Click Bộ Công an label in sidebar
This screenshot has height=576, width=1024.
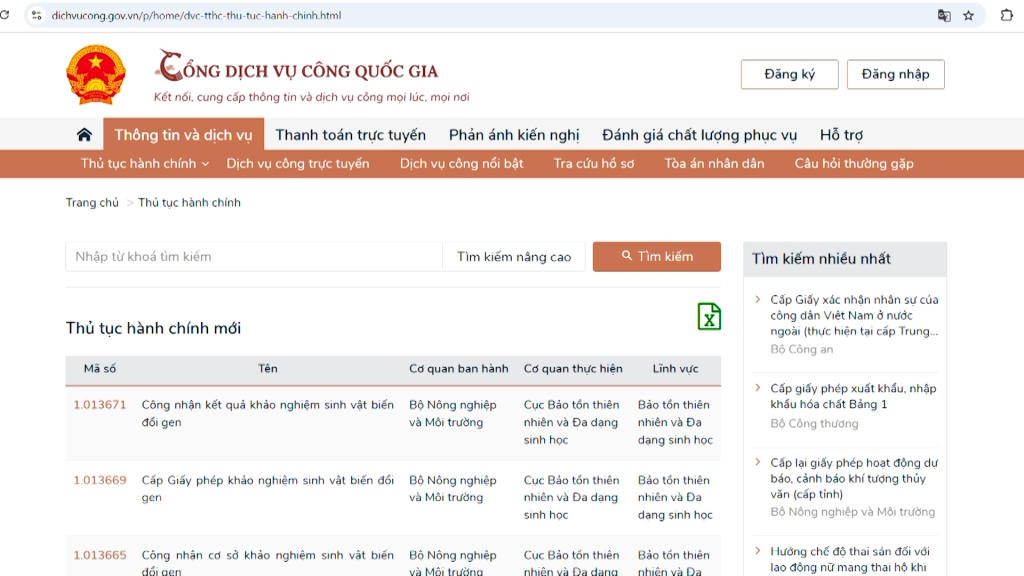pos(801,349)
